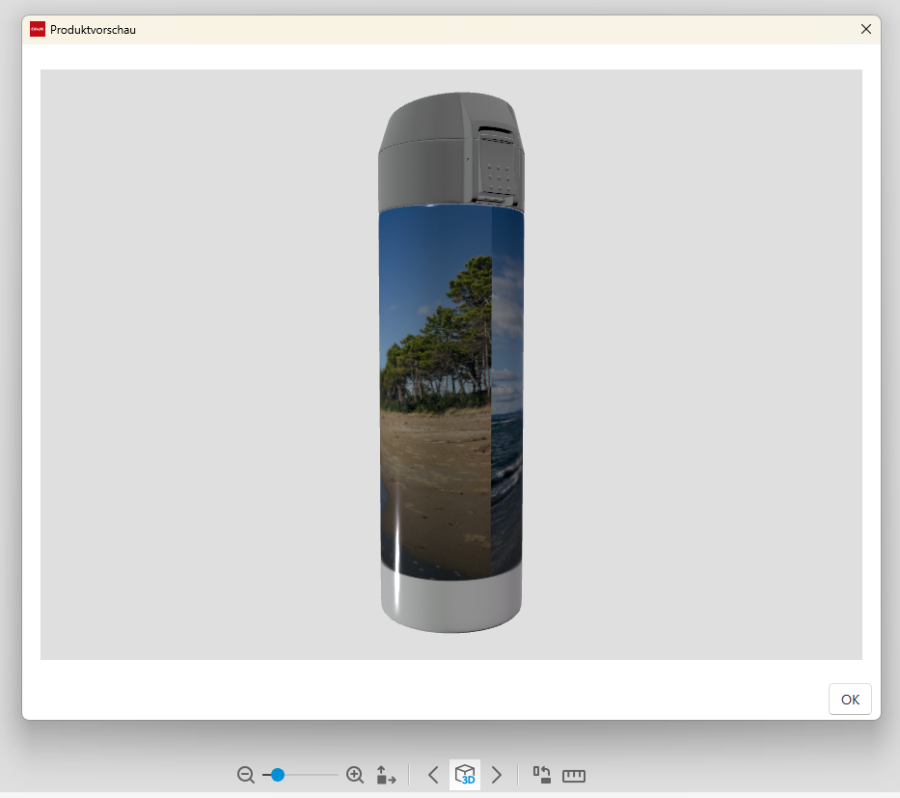Click the zoom out magnifier icon

246,775
